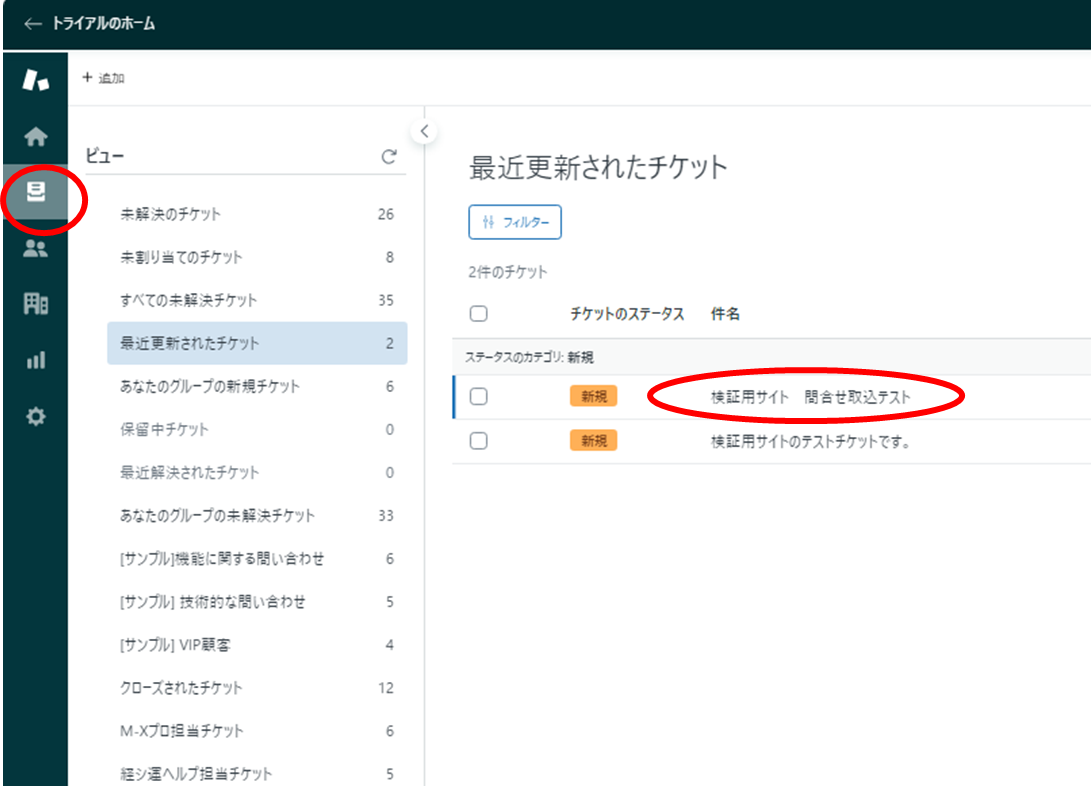
Task: Click the + 追加 add tab
Action: [x=103, y=78]
